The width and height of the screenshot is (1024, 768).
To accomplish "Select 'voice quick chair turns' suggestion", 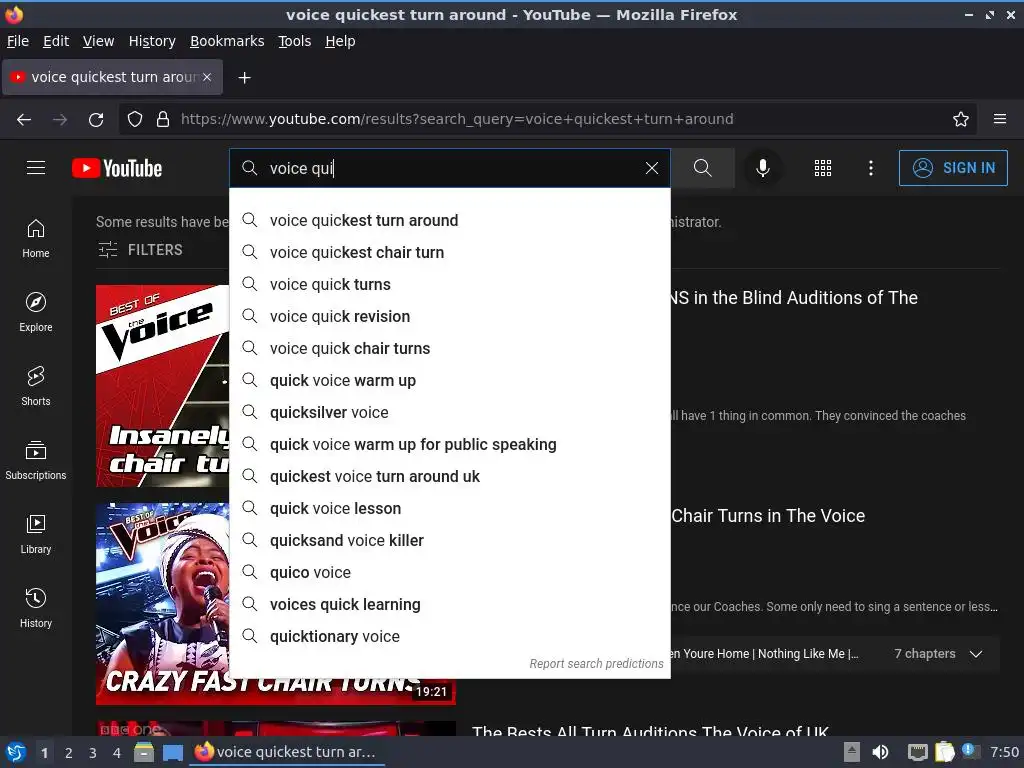I will click(x=450, y=348).
